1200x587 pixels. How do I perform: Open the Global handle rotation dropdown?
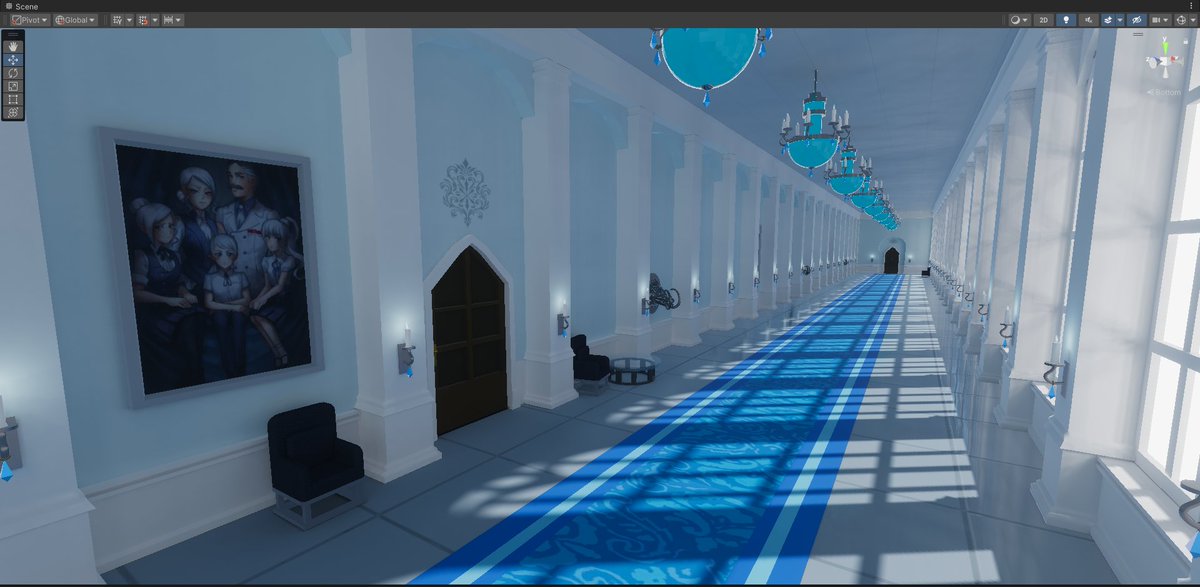[75, 20]
